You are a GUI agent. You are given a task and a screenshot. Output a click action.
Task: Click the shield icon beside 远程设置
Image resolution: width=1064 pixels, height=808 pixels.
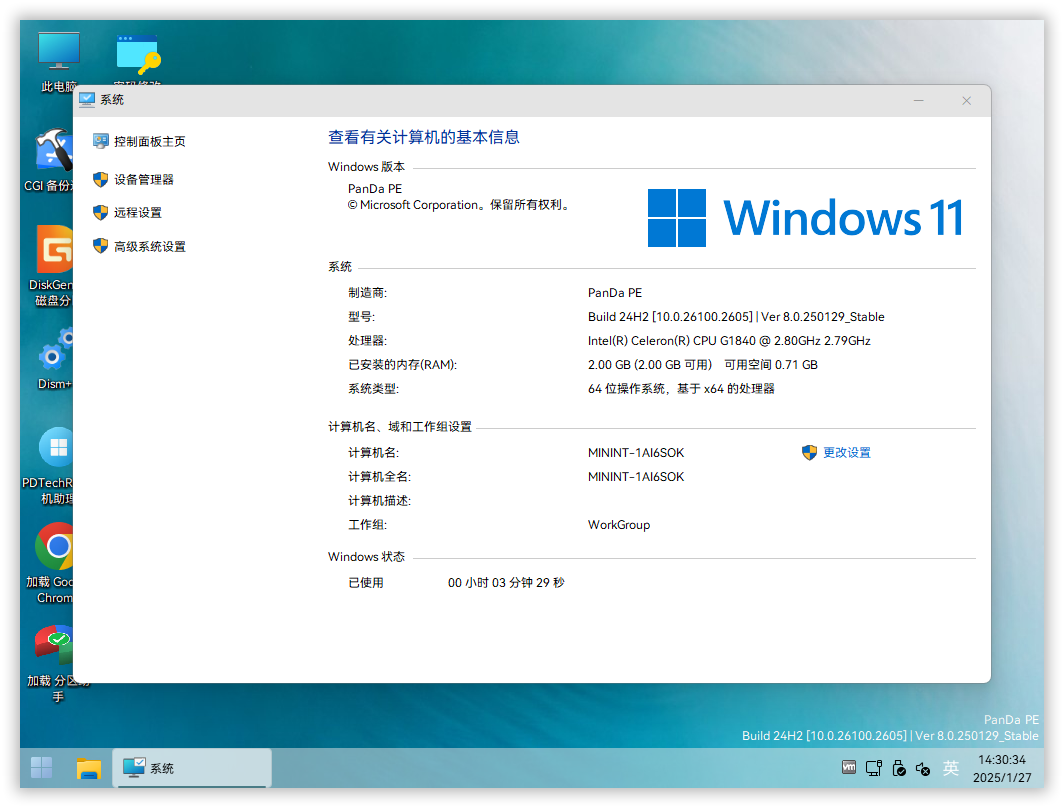[100, 212]
